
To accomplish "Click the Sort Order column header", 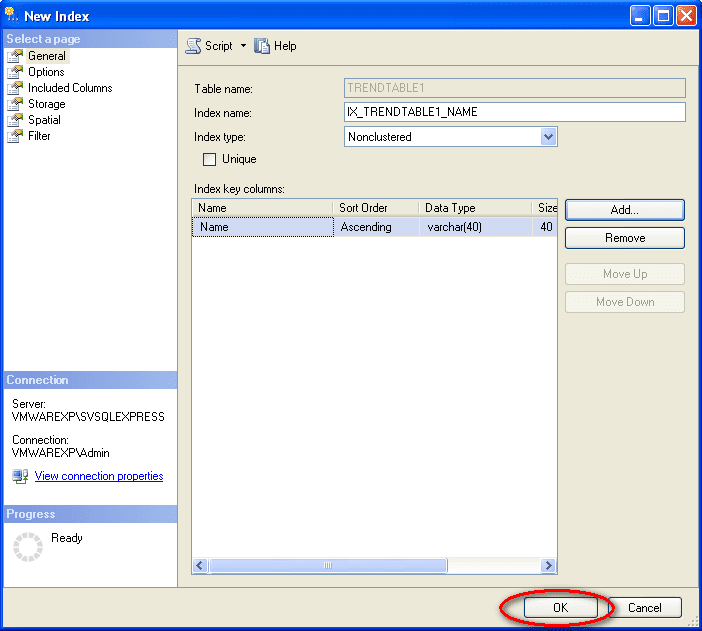I will [376, 208].
